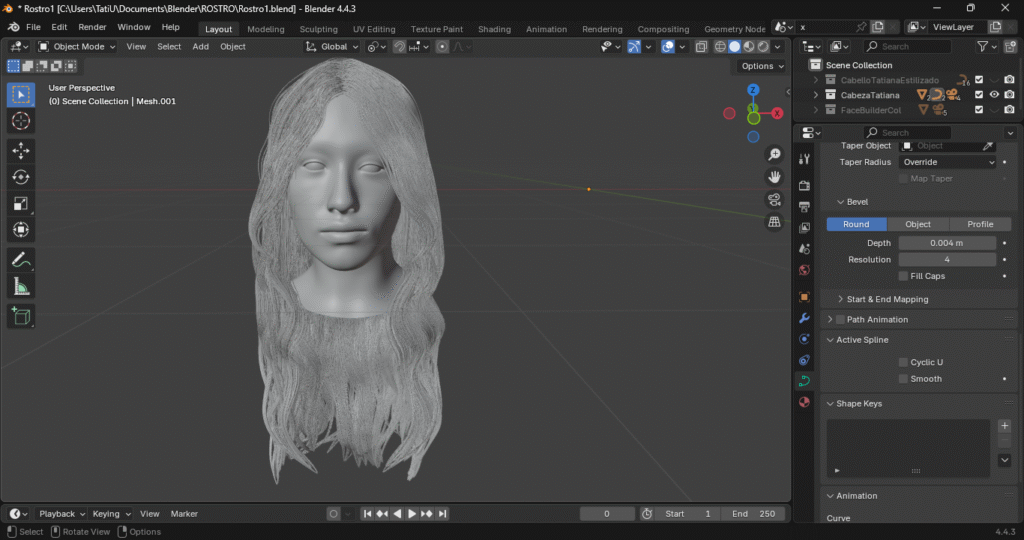
Task: Hide CabezaTatiana in viewport via eye icon
Action: click(x=994, y=95)
